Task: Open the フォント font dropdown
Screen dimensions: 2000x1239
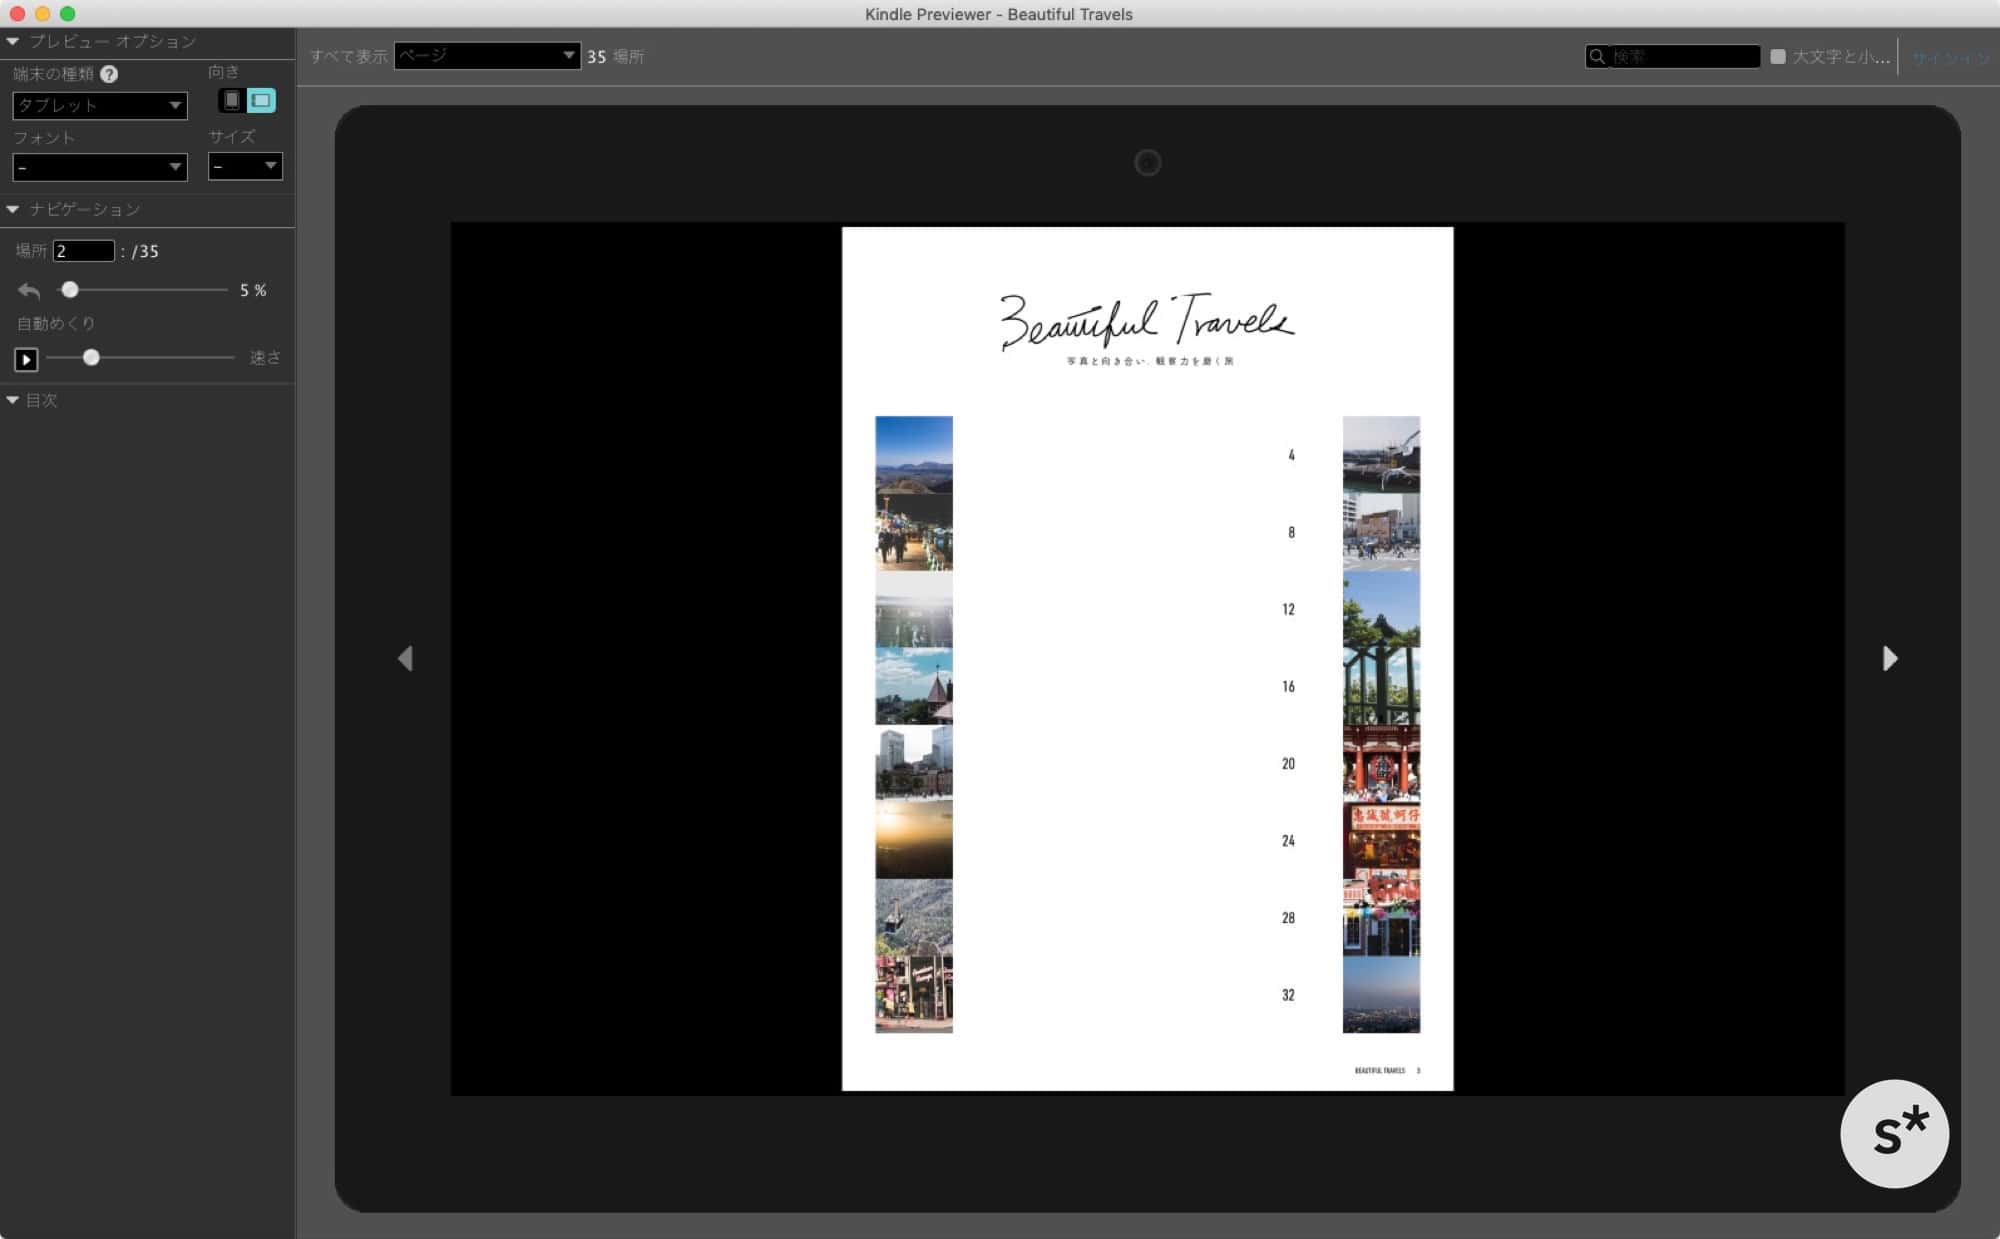Action: pos(99,167)
